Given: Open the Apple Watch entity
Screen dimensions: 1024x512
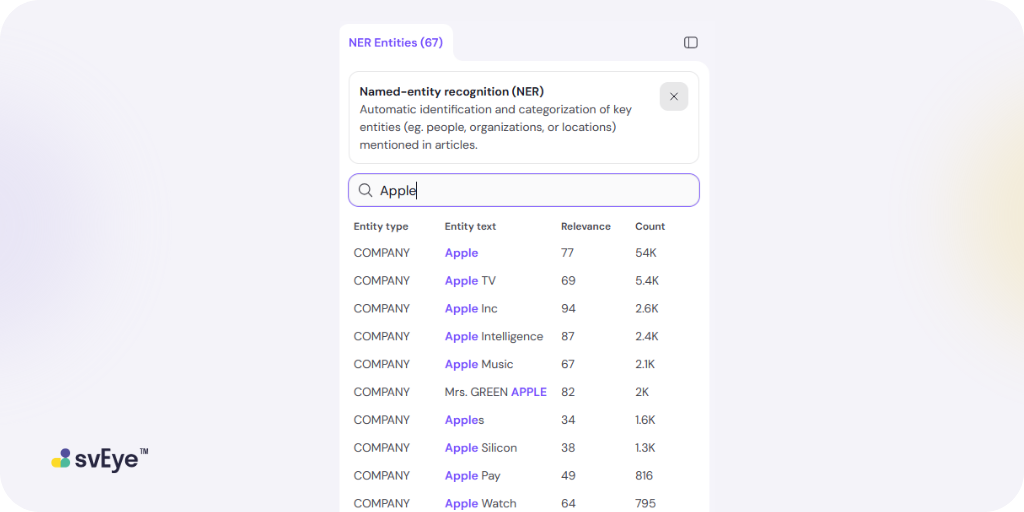Looking at the screenshot, I should click(481, 504).
